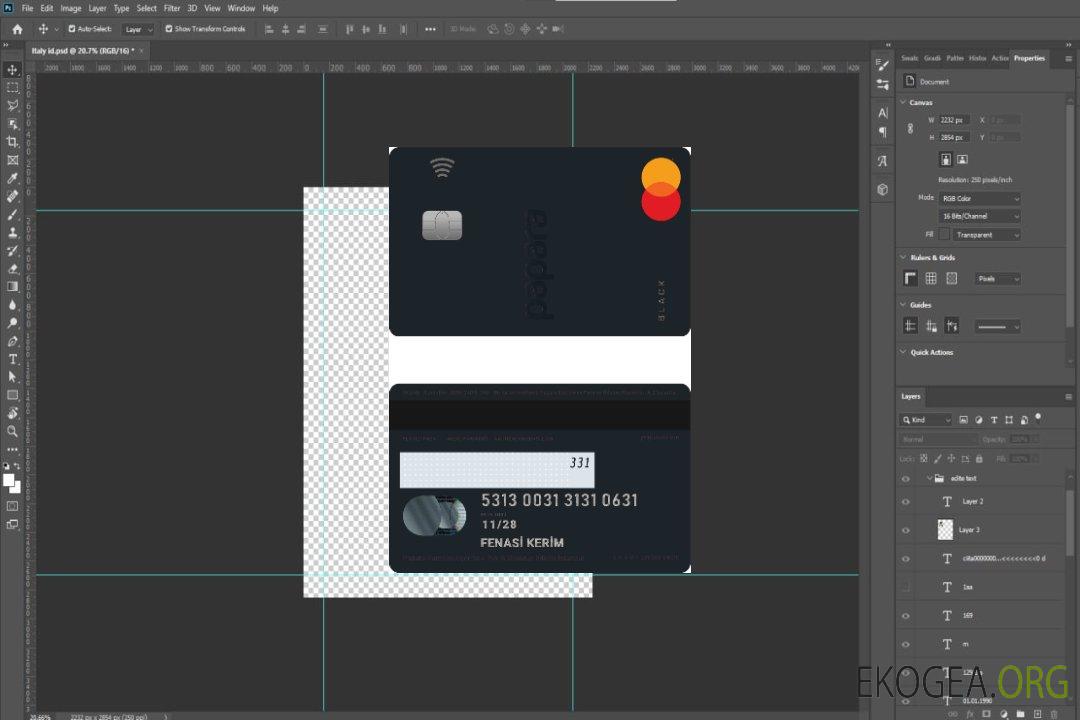The height and width of the screenshot is (720, 1080).
Task: Select the Frame tool
Action: pyautogui.click(x=12, y=160)
